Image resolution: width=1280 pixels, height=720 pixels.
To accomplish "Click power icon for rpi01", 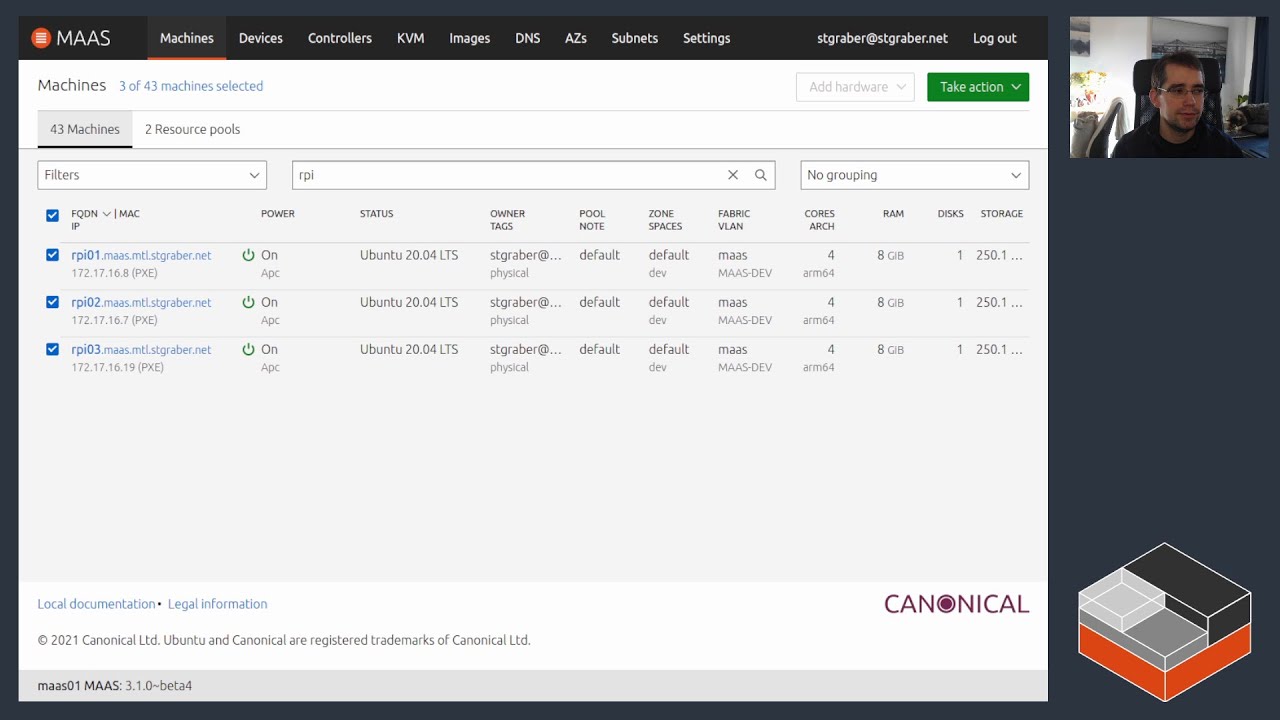I will (248, 255).
